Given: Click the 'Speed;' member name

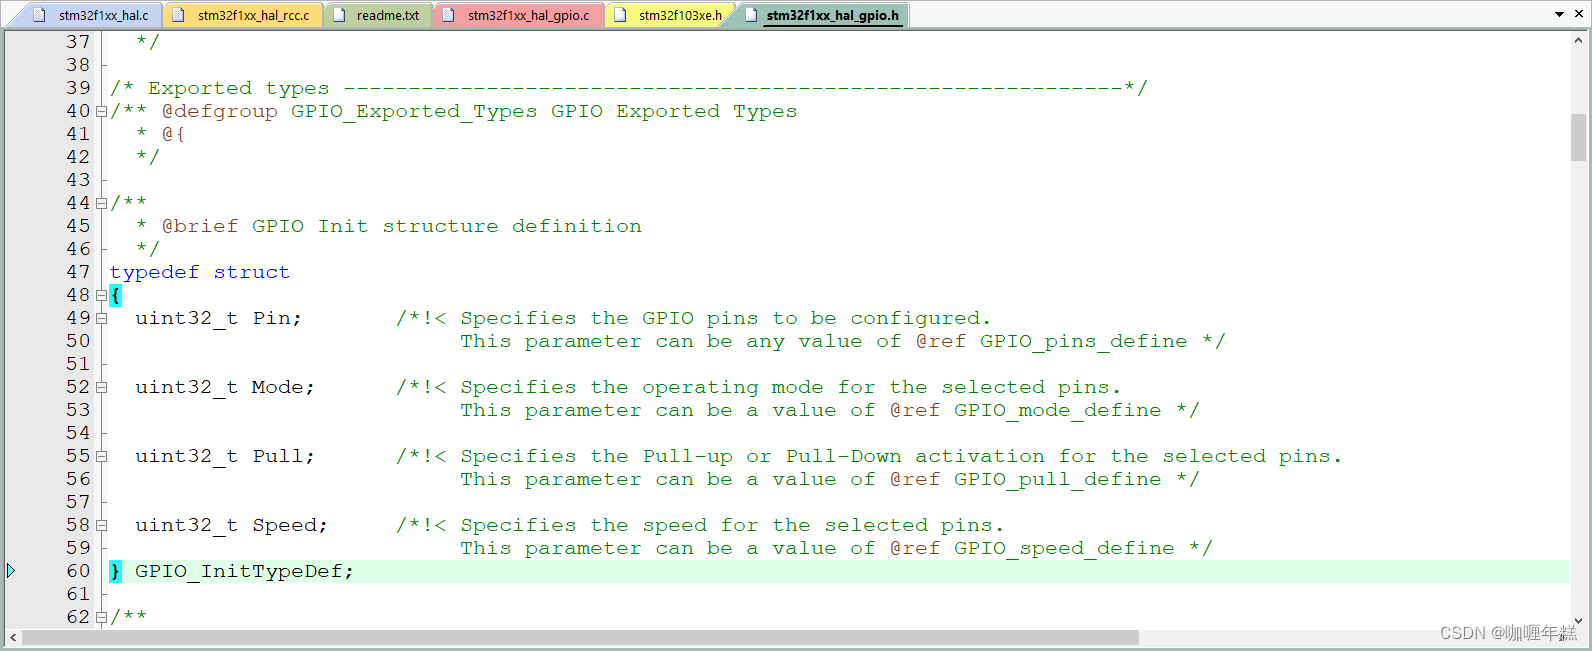Looking at the screenshot, I should coord(290,525).
